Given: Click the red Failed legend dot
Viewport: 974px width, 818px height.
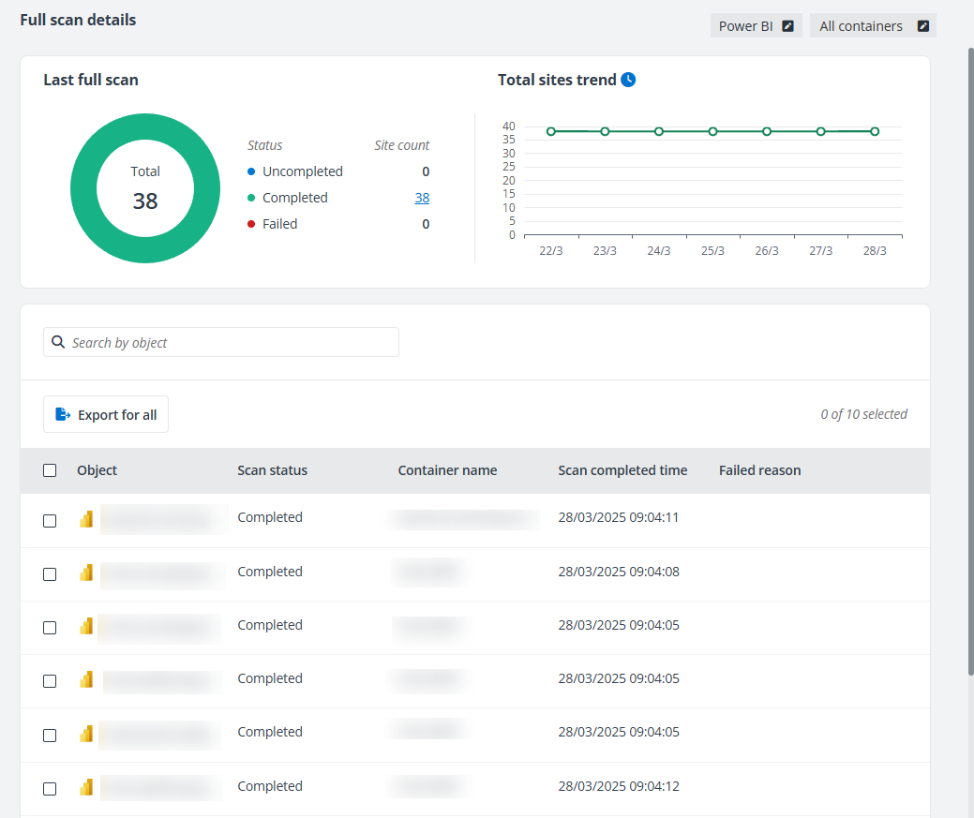Looking at the screenshot, I should tap(251, 223).
